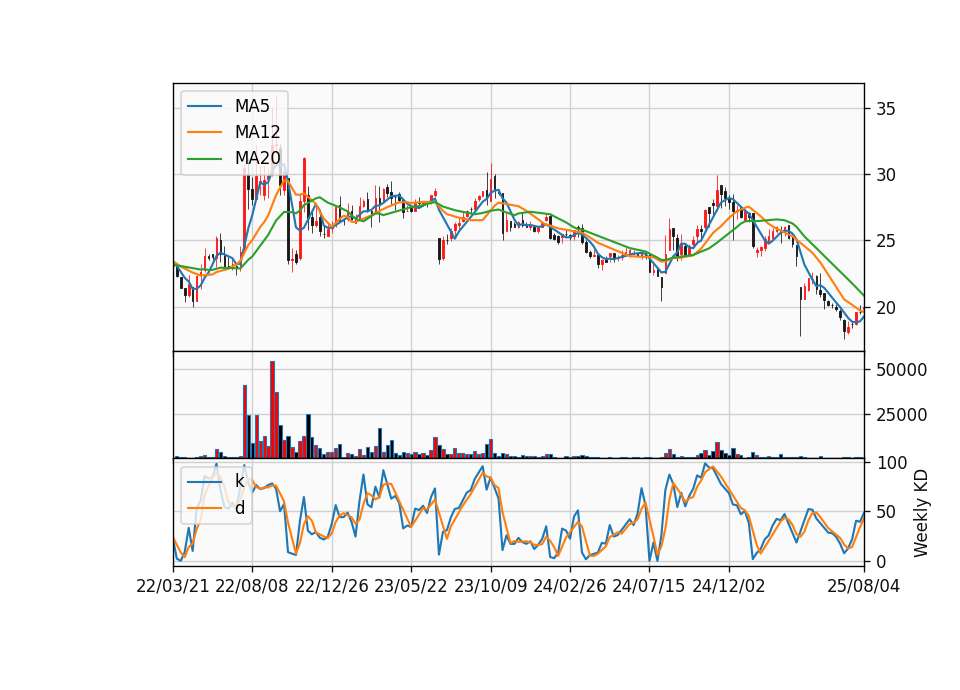
Task: Click the KD axis value 0
Action: pyautogui.click(x=881, y=561)
